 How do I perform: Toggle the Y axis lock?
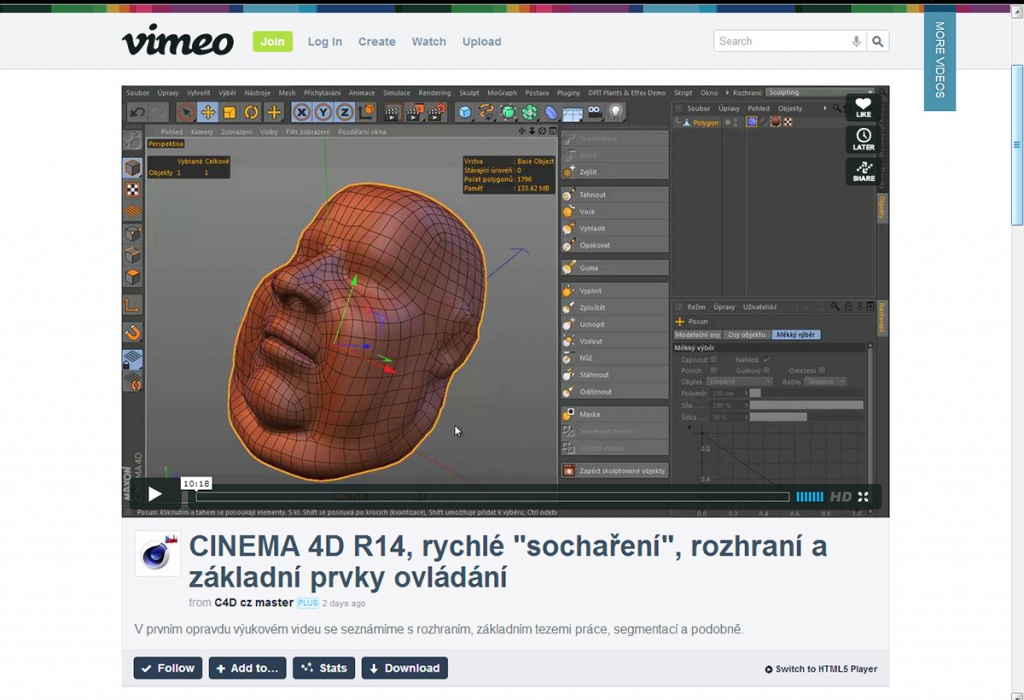coord(323,112)
